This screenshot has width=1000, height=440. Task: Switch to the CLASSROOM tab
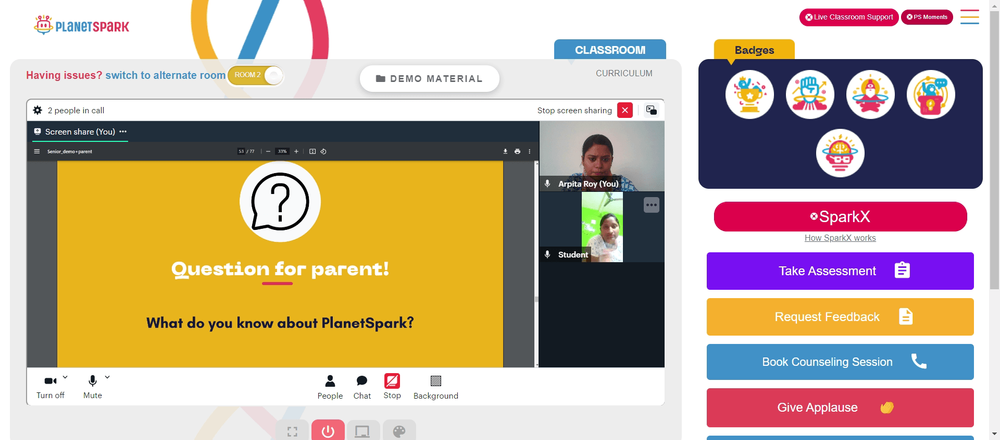pos(610,50)
